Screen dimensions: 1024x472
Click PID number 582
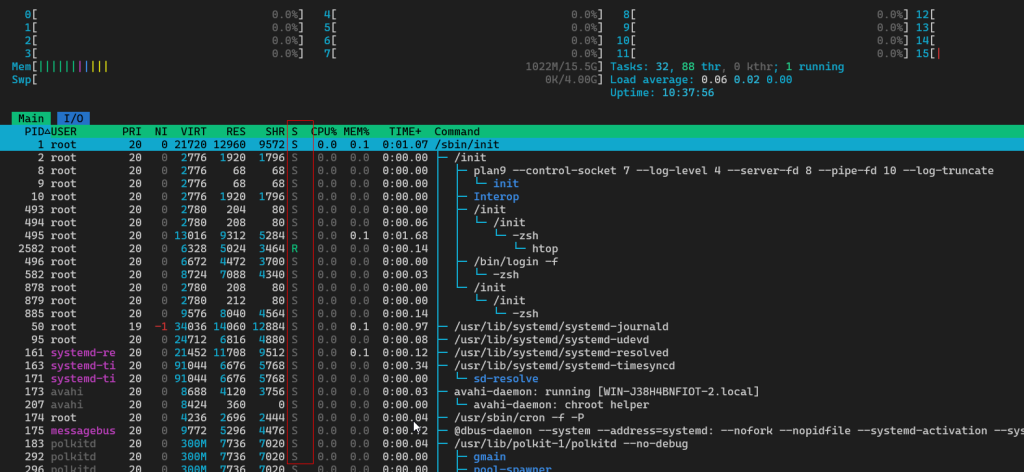pos(34,275)
